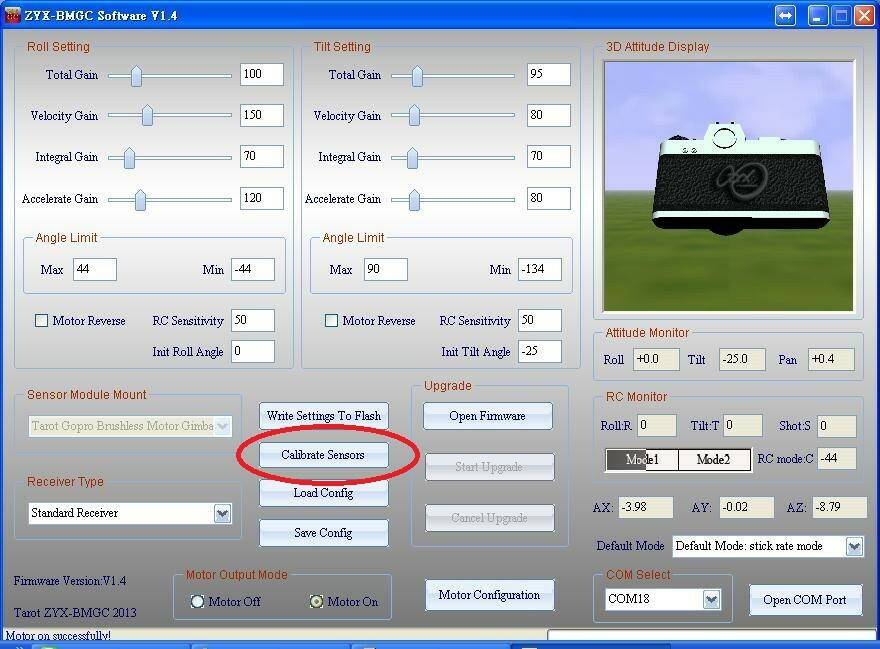Click Tilt RC Sensitivity field

[540, 321]
